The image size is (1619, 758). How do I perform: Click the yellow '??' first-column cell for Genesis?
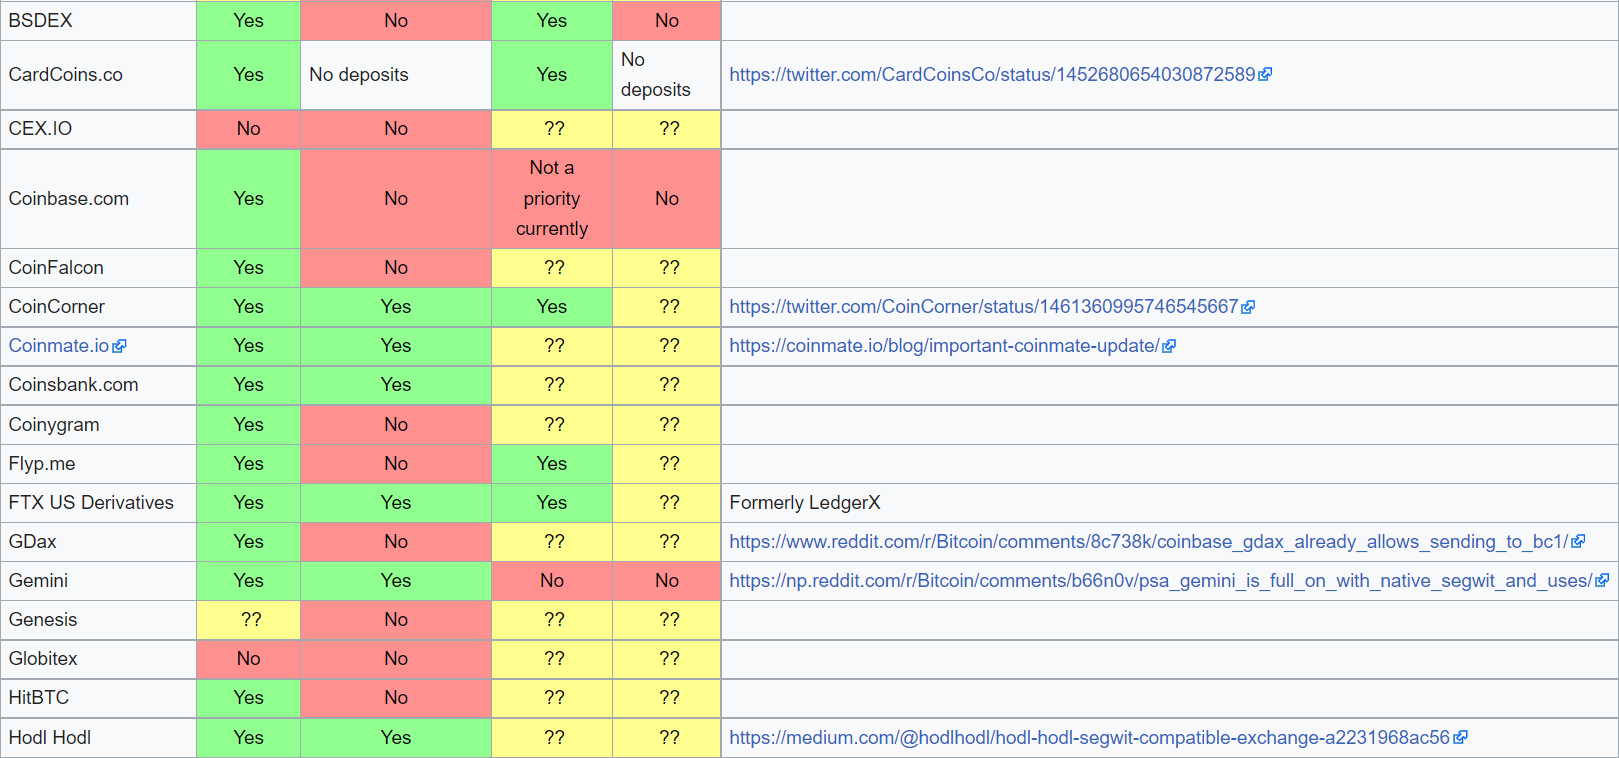coord(248,620)
